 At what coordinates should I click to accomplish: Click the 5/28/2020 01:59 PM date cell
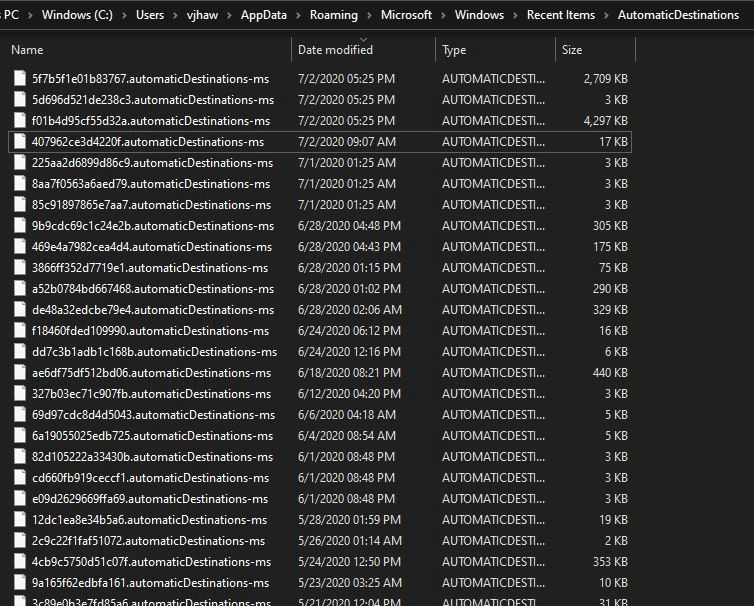pos(349,519)
